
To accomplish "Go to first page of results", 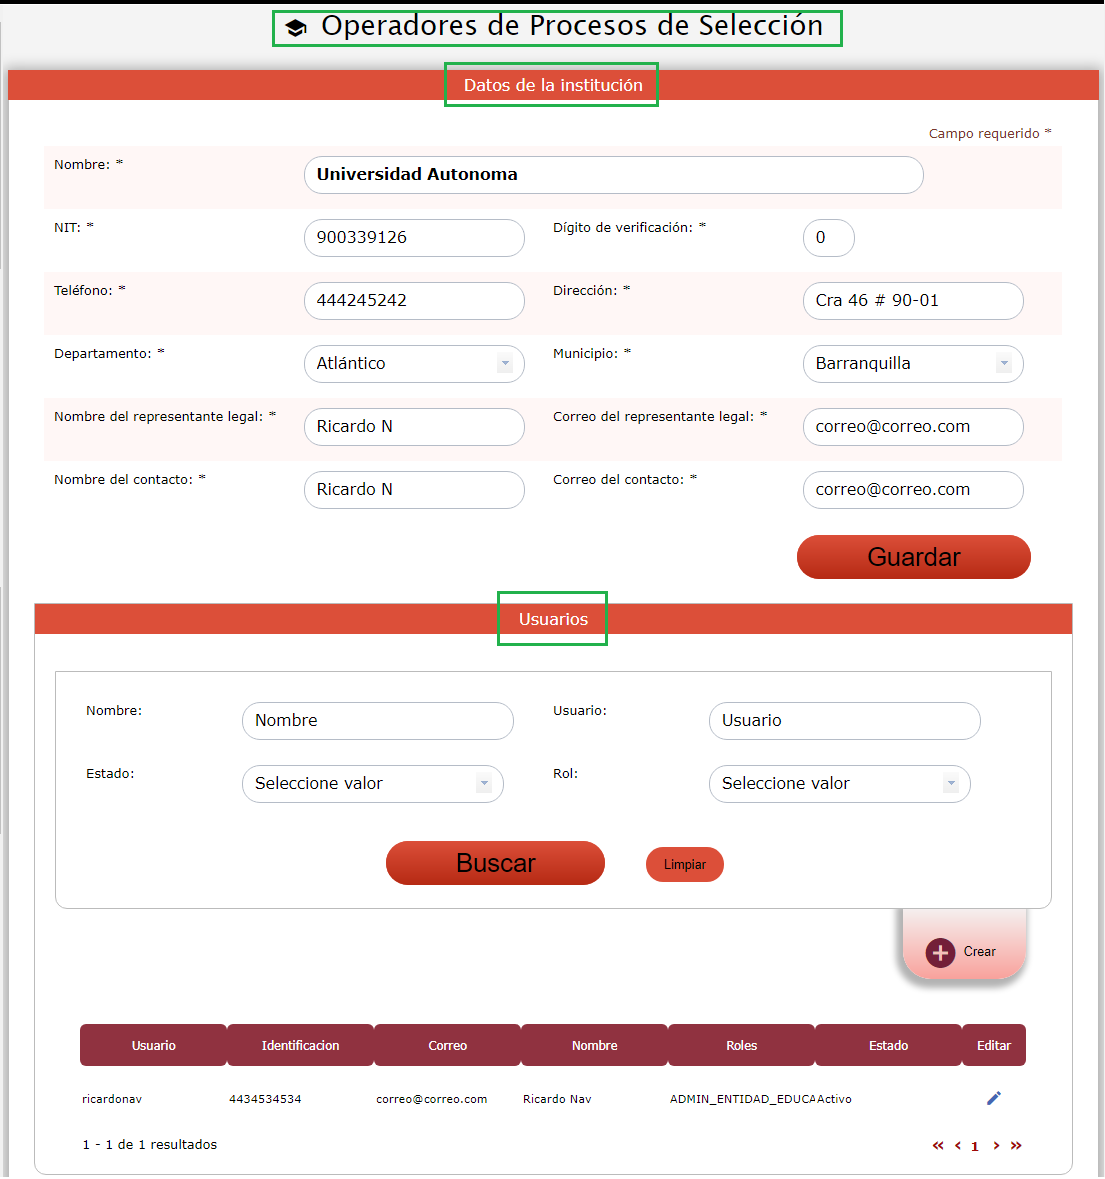I will [x=938, y=1146].
